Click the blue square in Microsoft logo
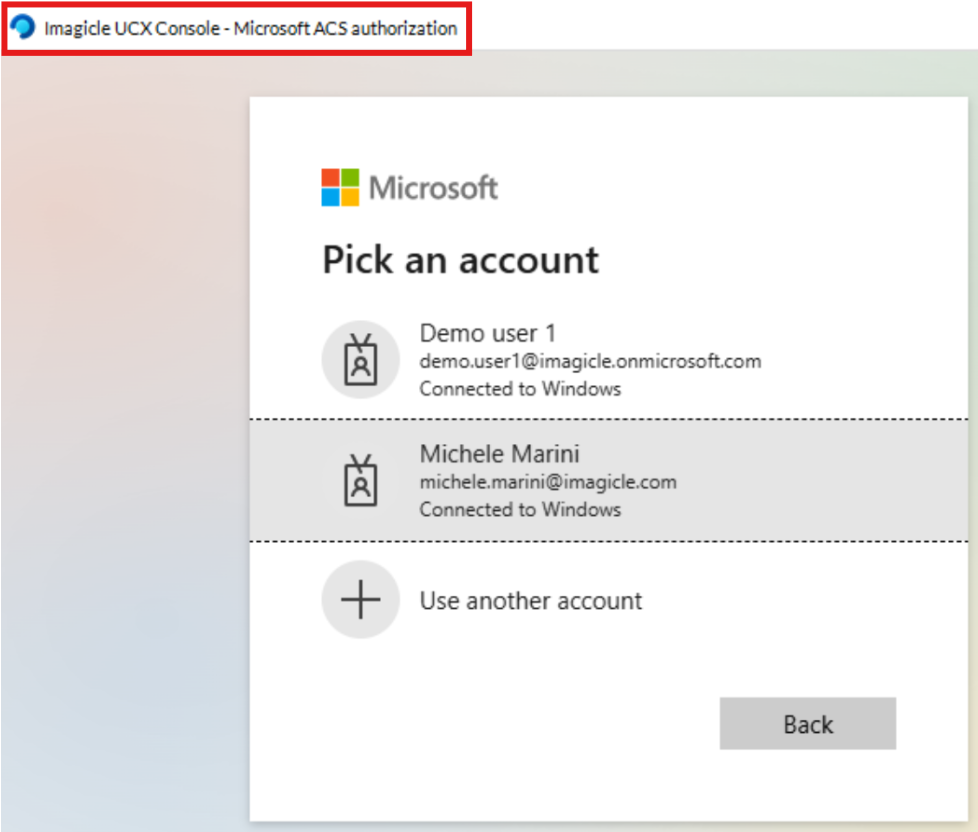Viewport: 978px width, 832px height. pos(331,197)
